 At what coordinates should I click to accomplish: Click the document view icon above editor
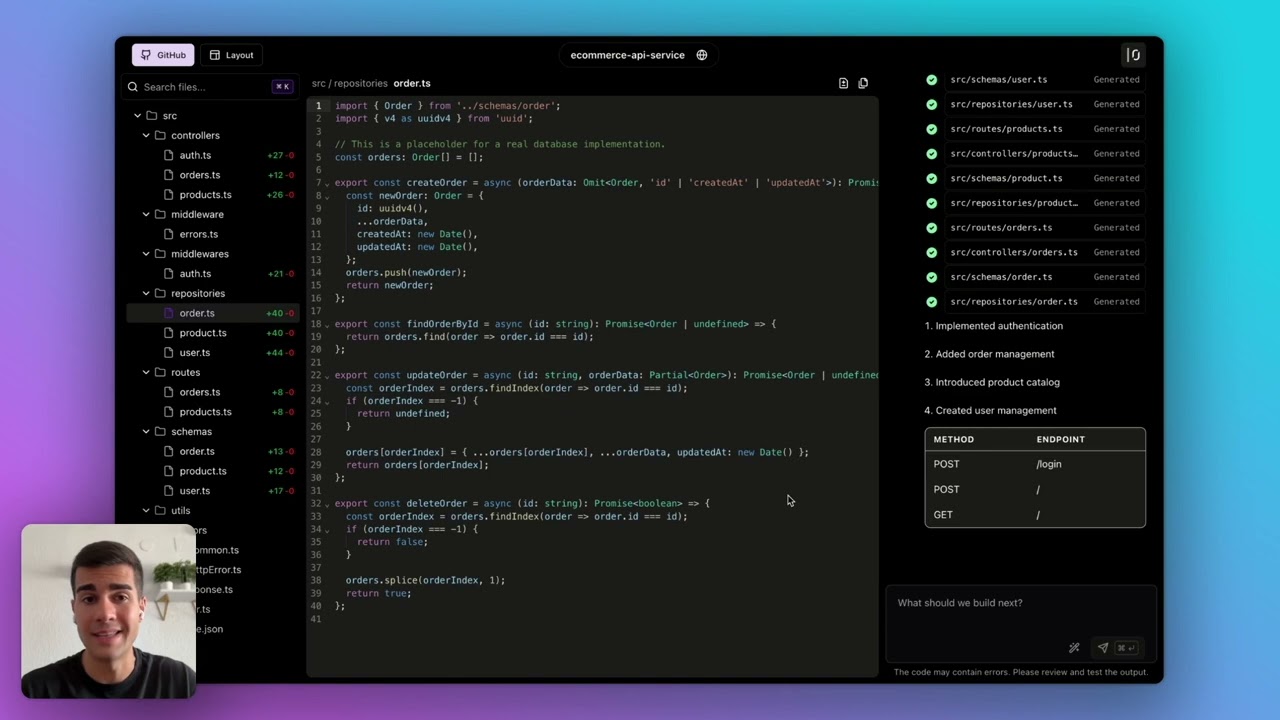(843, 84)
